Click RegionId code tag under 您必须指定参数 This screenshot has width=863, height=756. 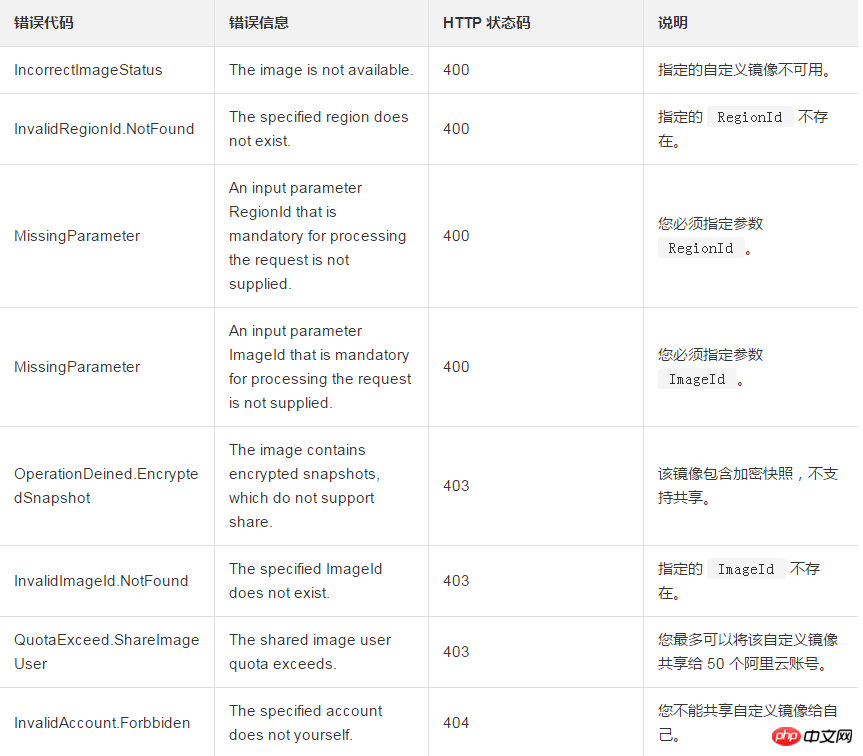[x=701, y=248]
